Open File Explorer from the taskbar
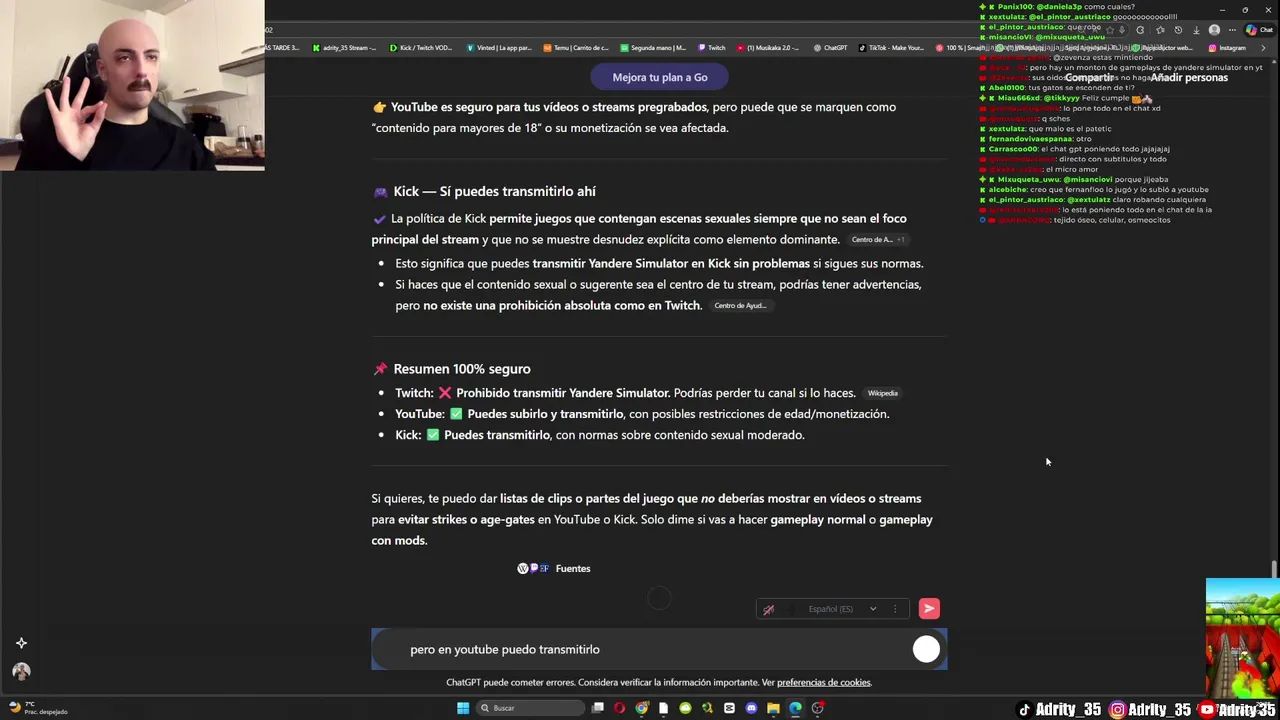 (773, 708)
